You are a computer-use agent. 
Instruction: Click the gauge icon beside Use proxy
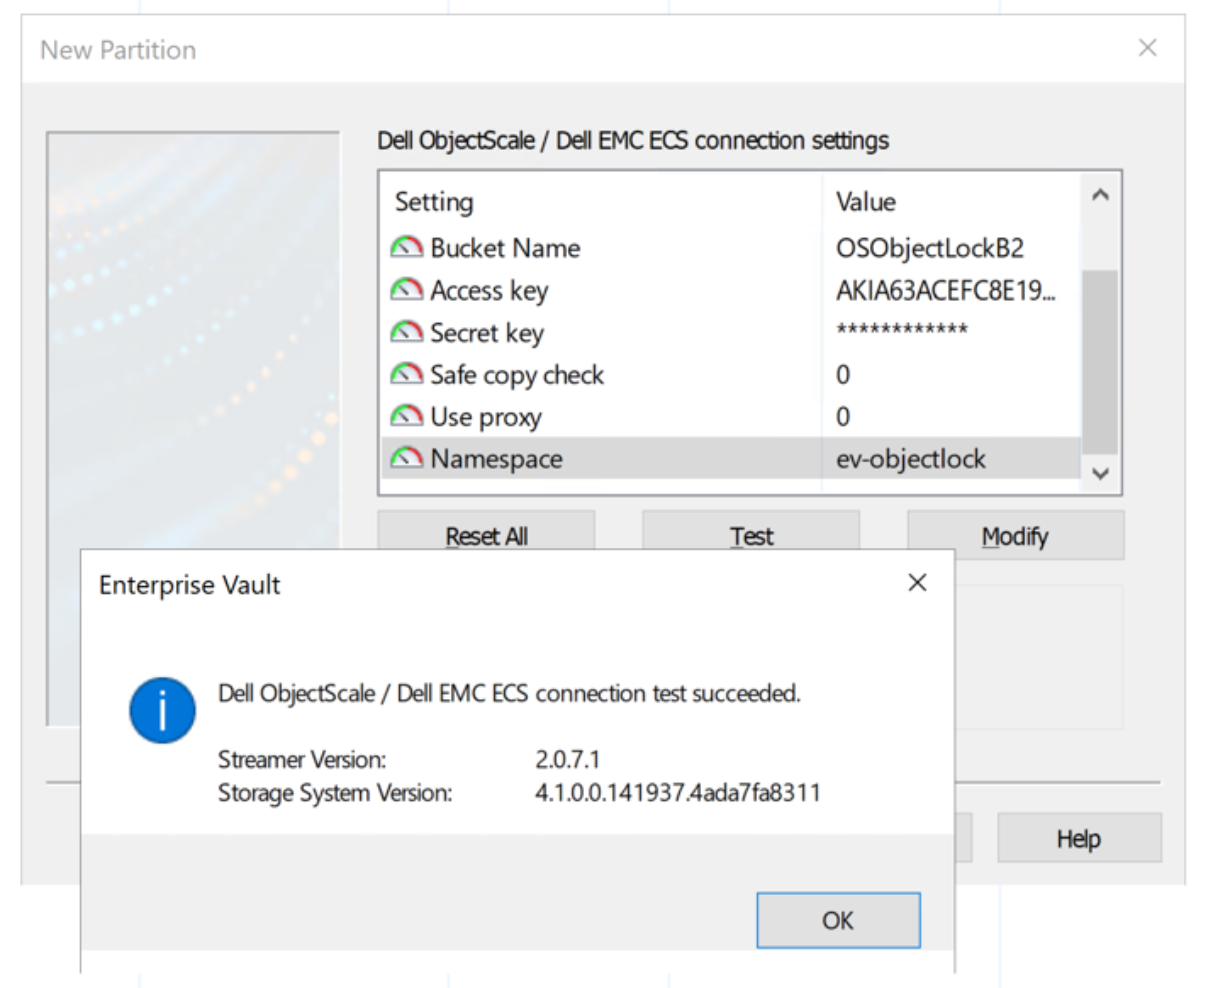click(406, 415)
